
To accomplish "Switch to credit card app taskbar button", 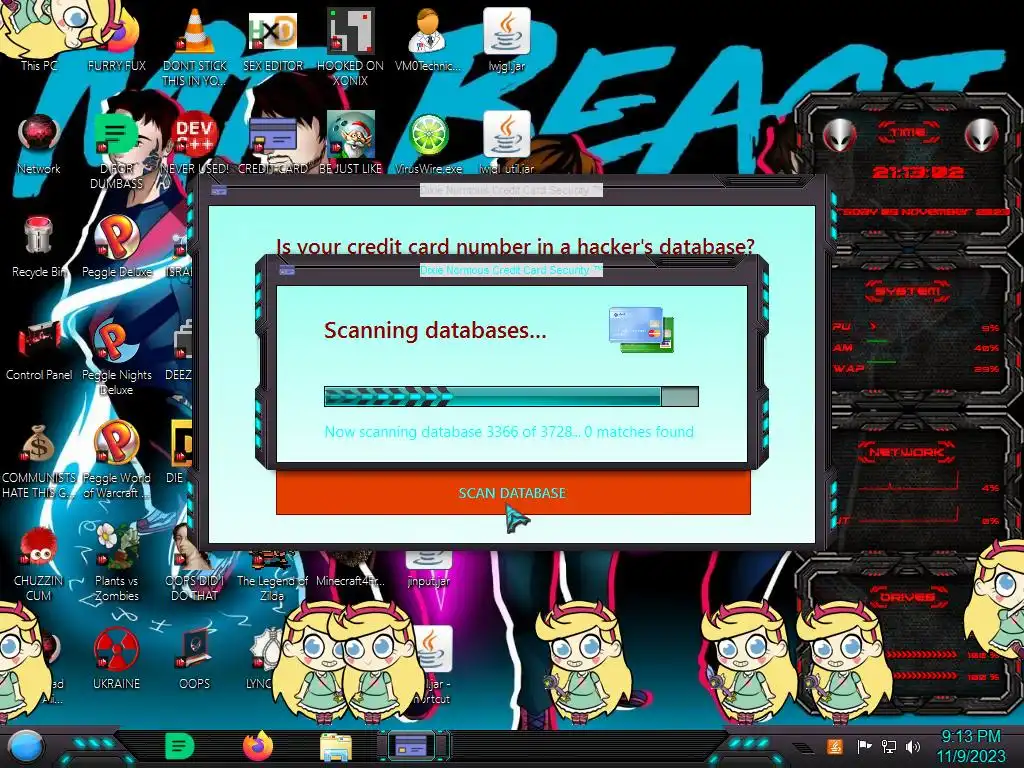I will pos(411,746).
